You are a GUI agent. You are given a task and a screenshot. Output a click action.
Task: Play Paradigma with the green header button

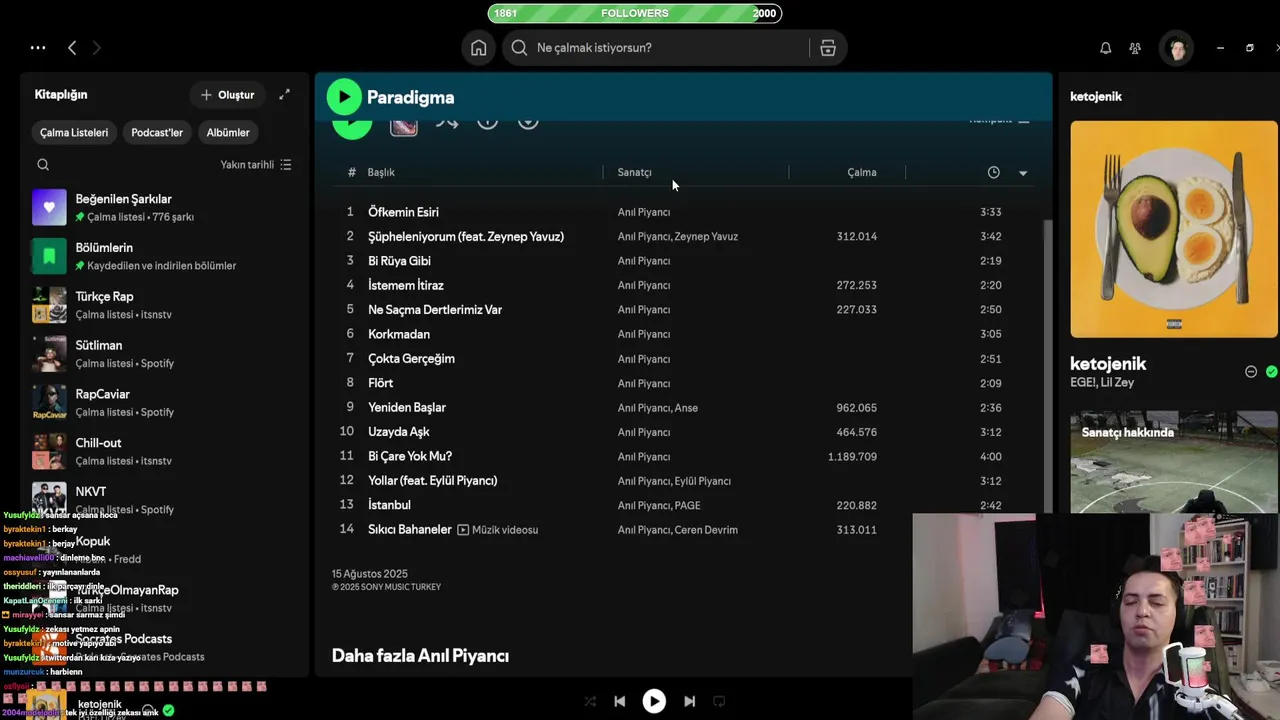pyautogui.click(x=344, y=97)
